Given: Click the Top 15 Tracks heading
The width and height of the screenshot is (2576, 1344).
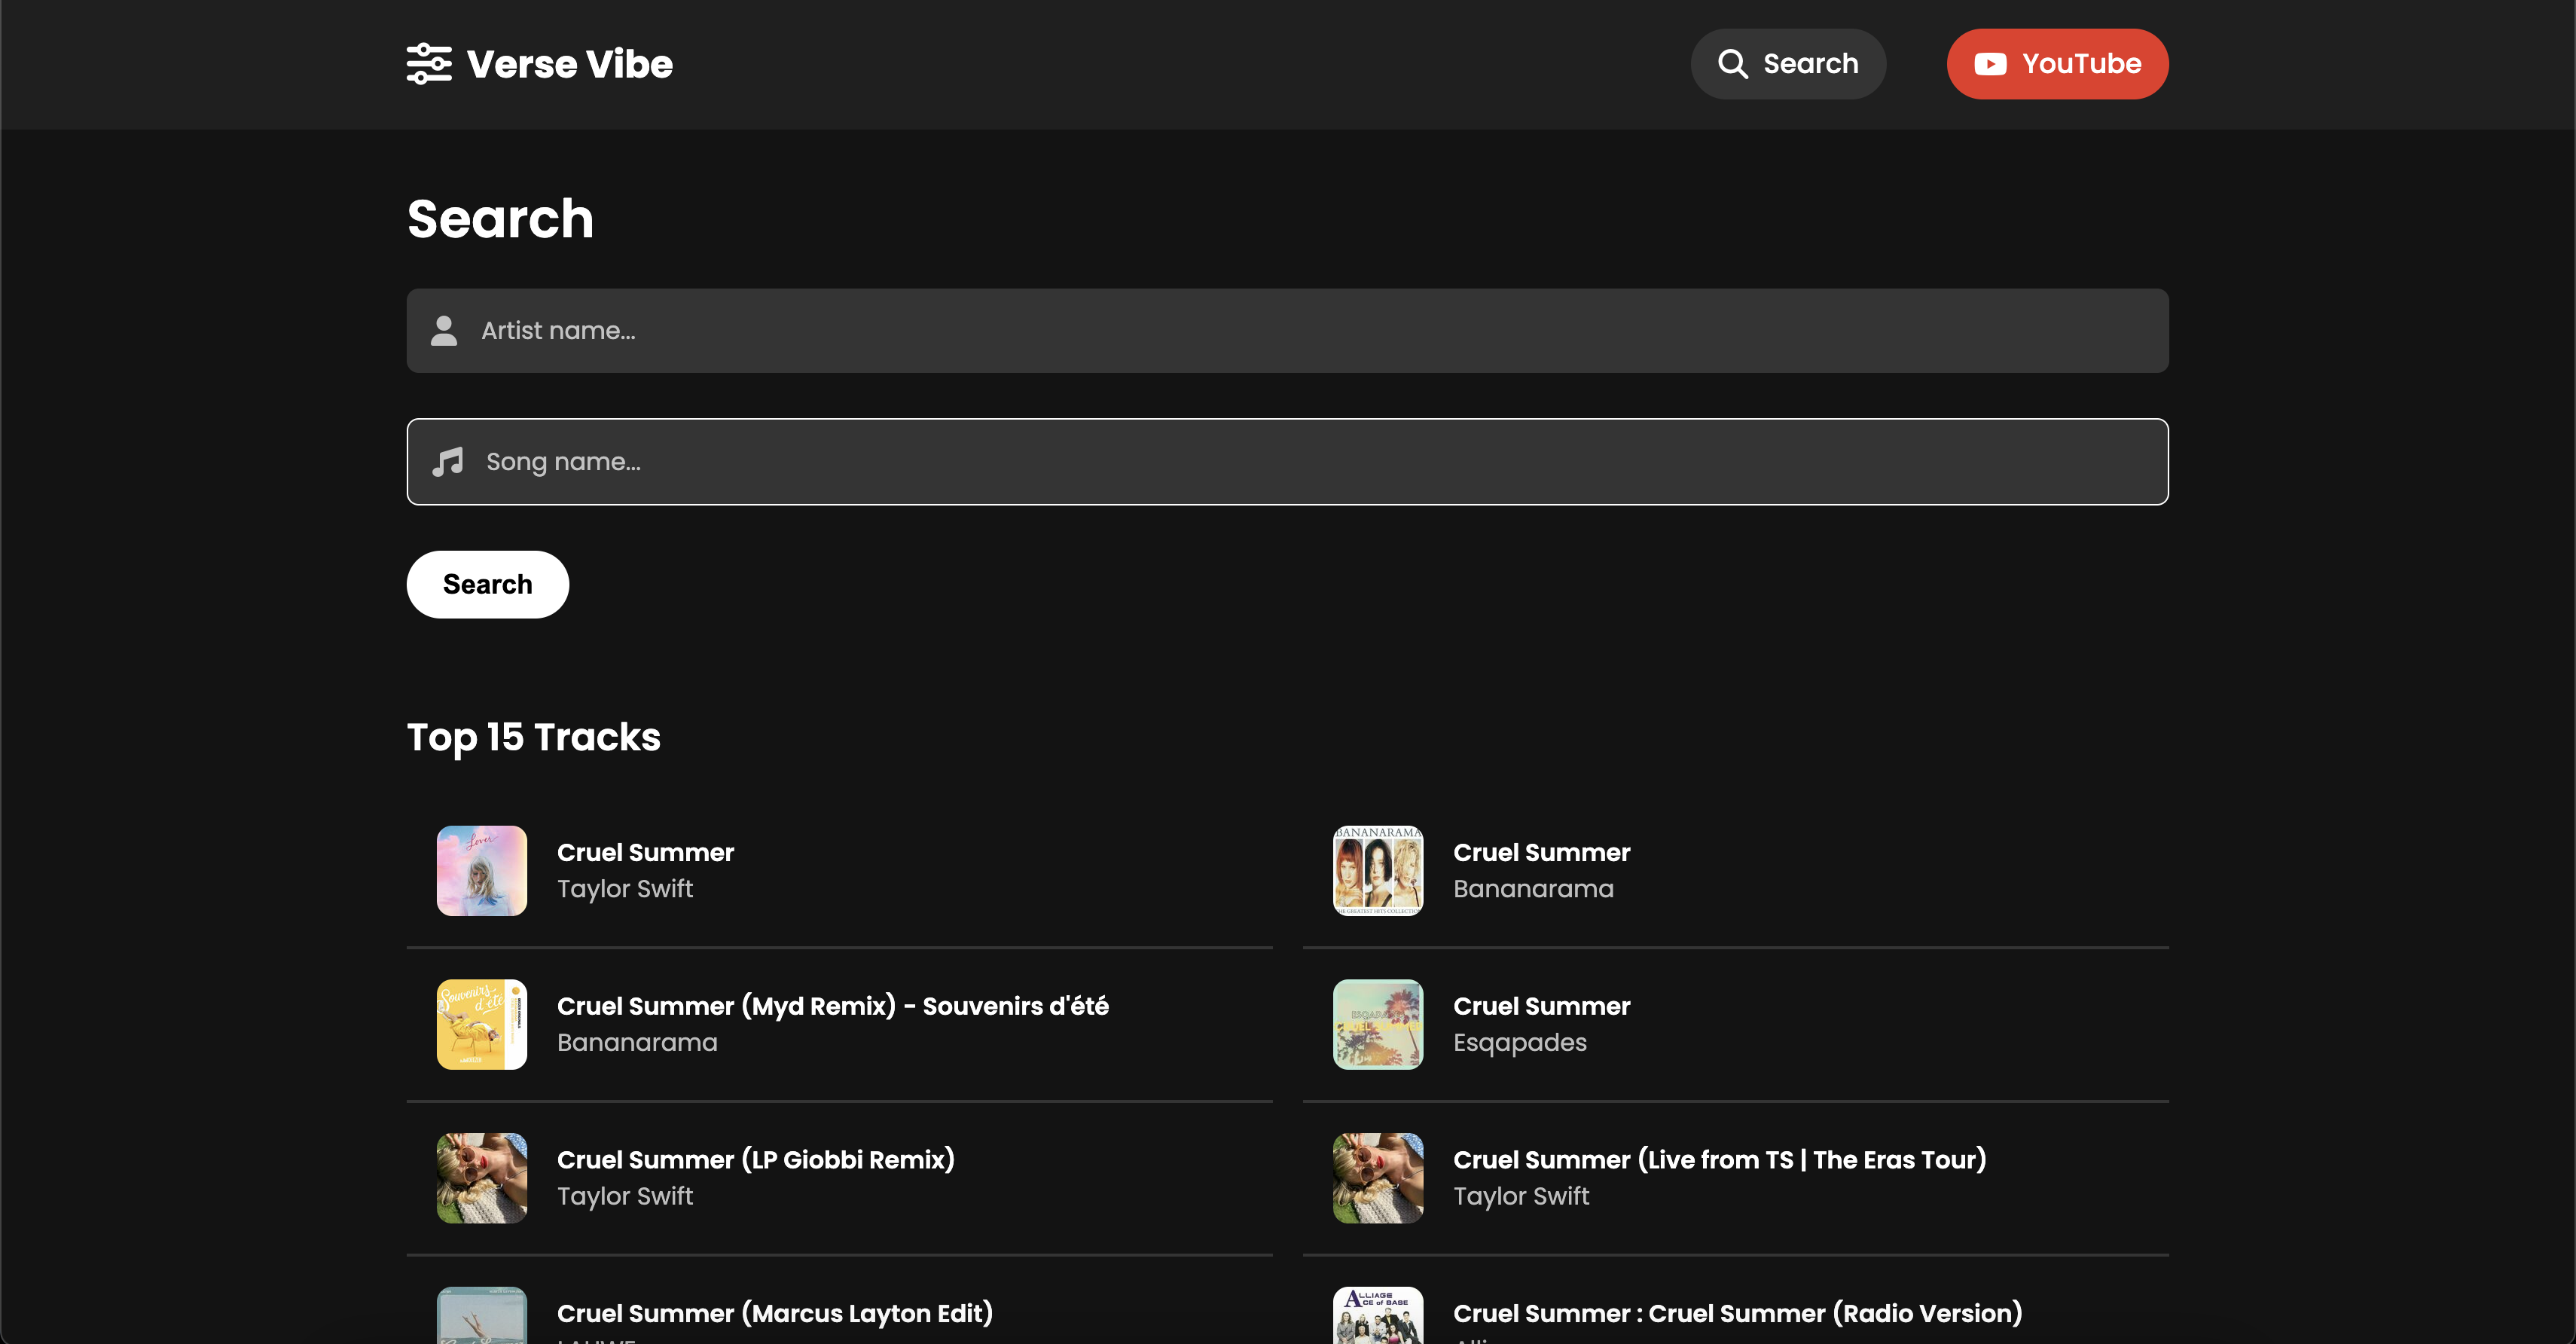Looking at the screenshot, I should [x=533, y=738].
